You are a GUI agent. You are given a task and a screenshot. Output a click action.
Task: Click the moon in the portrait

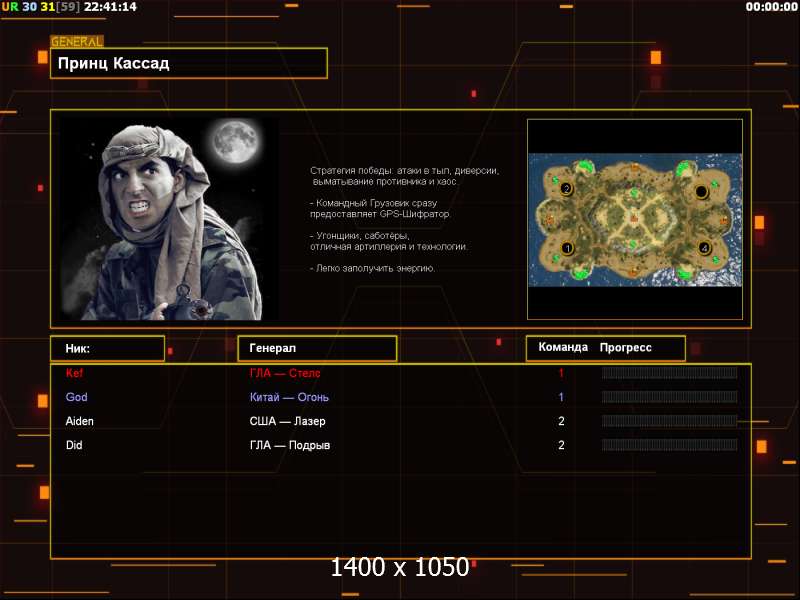tap(235, 142)
